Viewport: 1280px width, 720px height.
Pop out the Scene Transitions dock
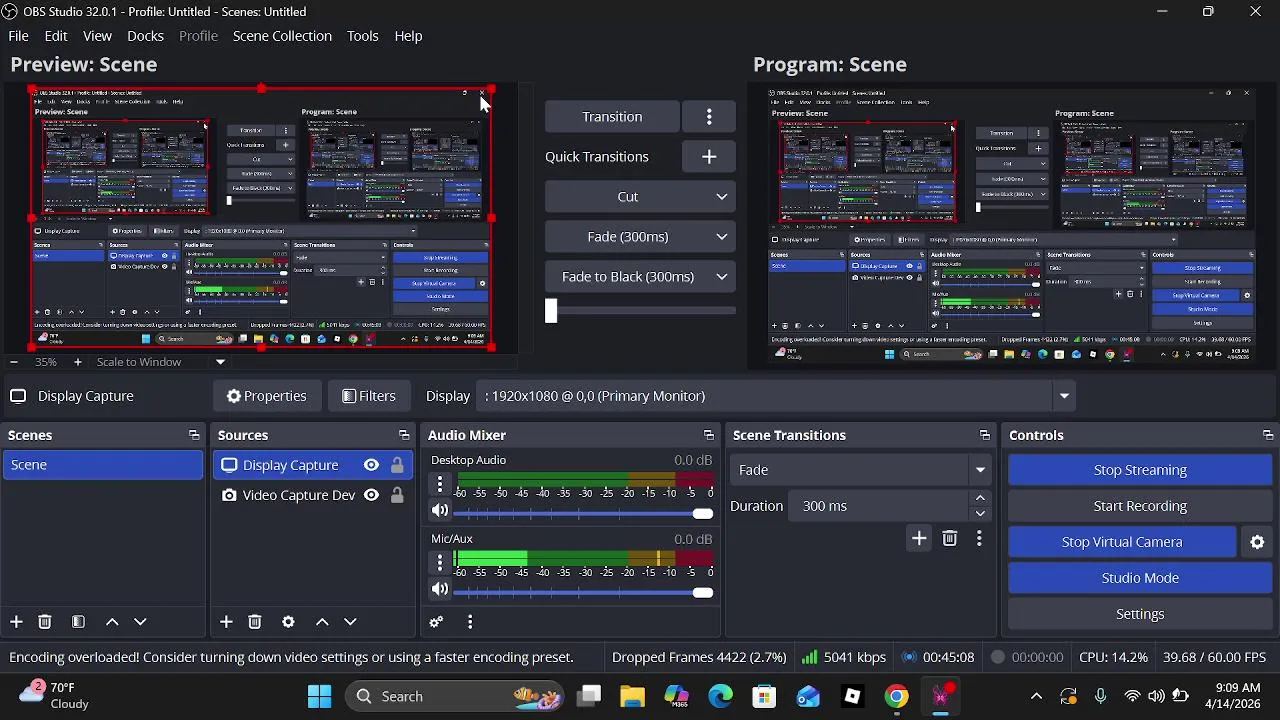coord(985,435)
